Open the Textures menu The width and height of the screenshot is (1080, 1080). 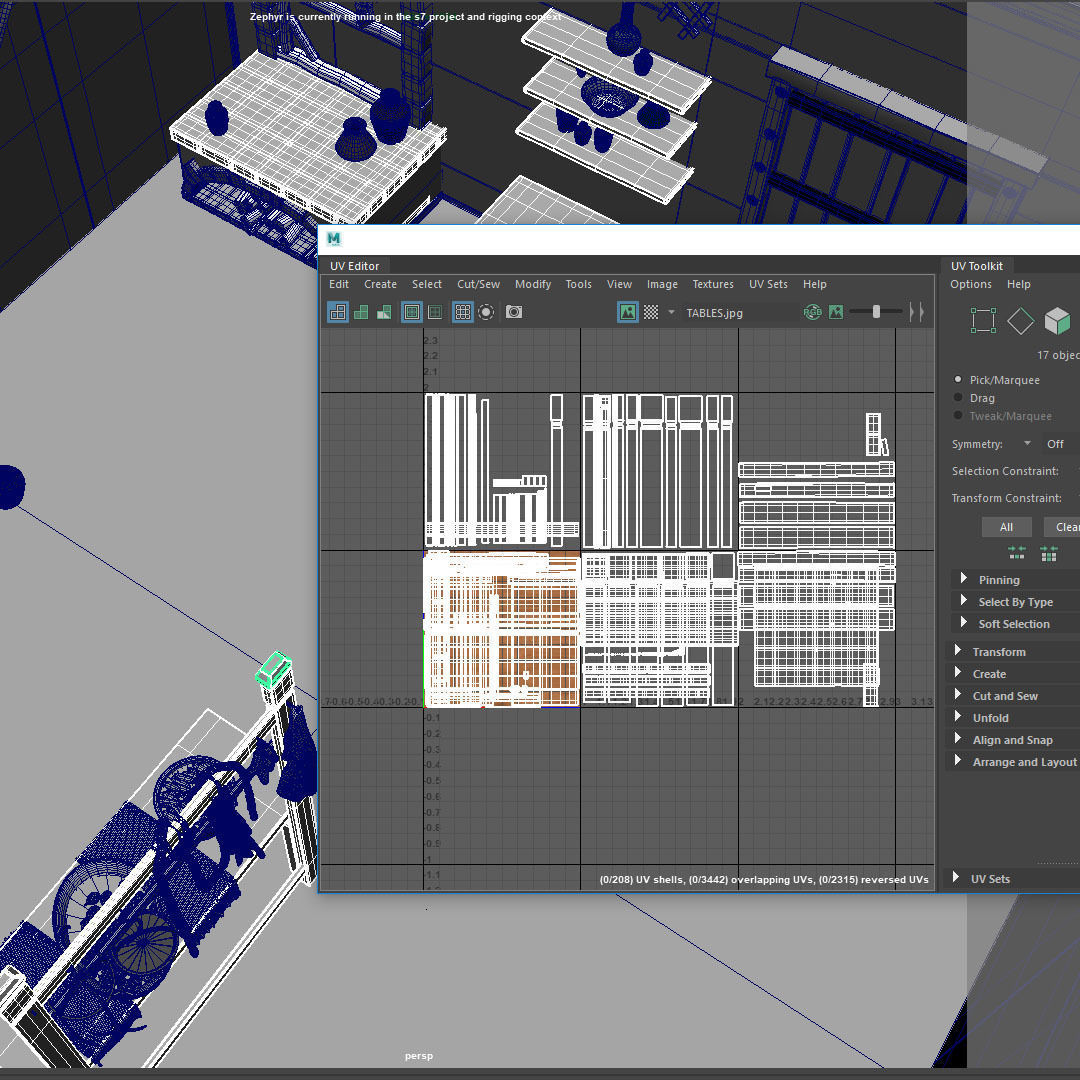coord(713,284)
